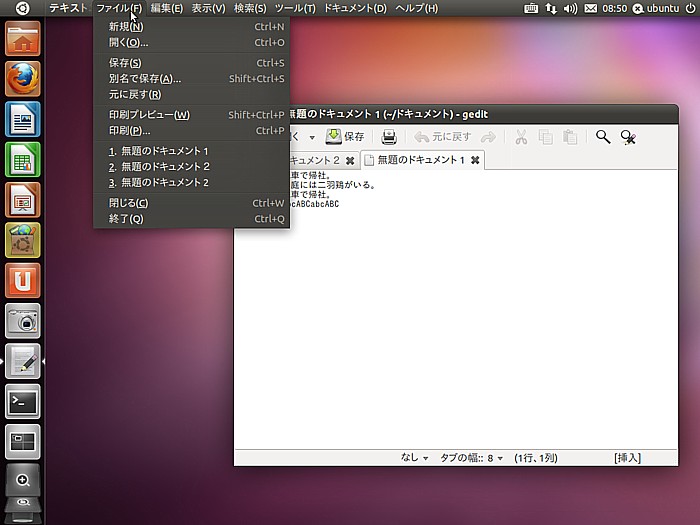Viewport: 700px width, 525px height.
Task: Open the keyboard input indicator in panel
Action: (530, 8)
